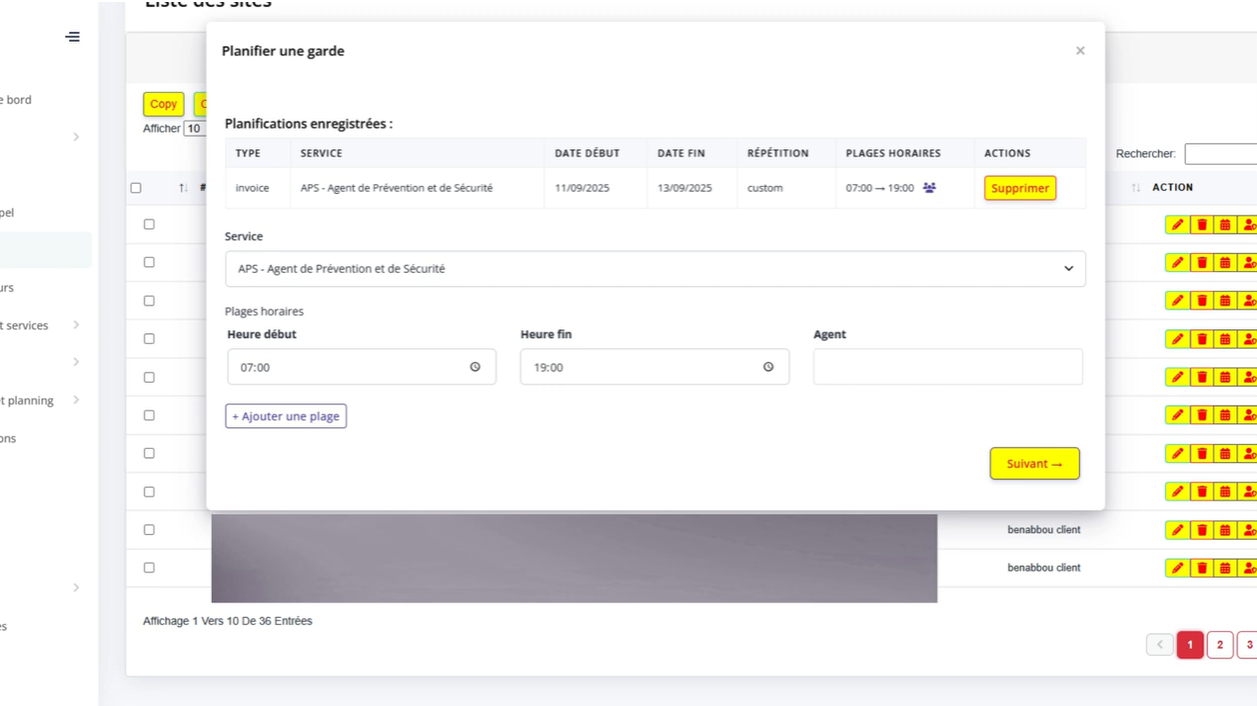
Task: Toggle the select-all checkbox in the table header
Action: pyautogui.click(x=136, y=188)
